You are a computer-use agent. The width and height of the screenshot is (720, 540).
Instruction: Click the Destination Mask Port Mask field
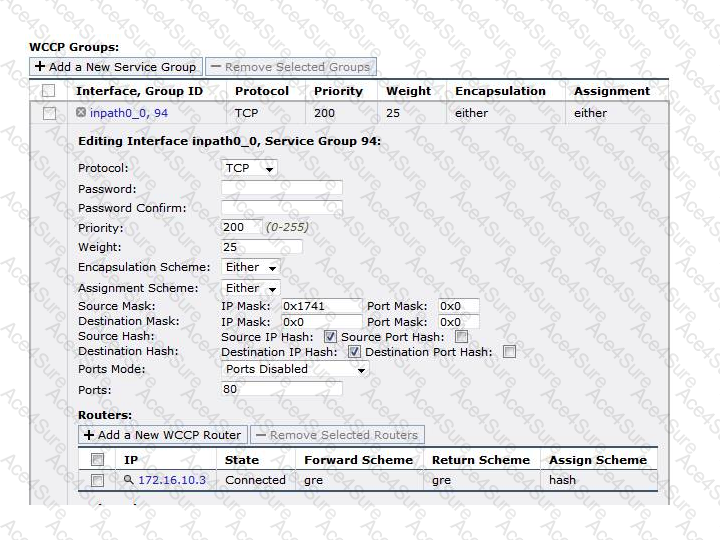click(x=459, y=322)
